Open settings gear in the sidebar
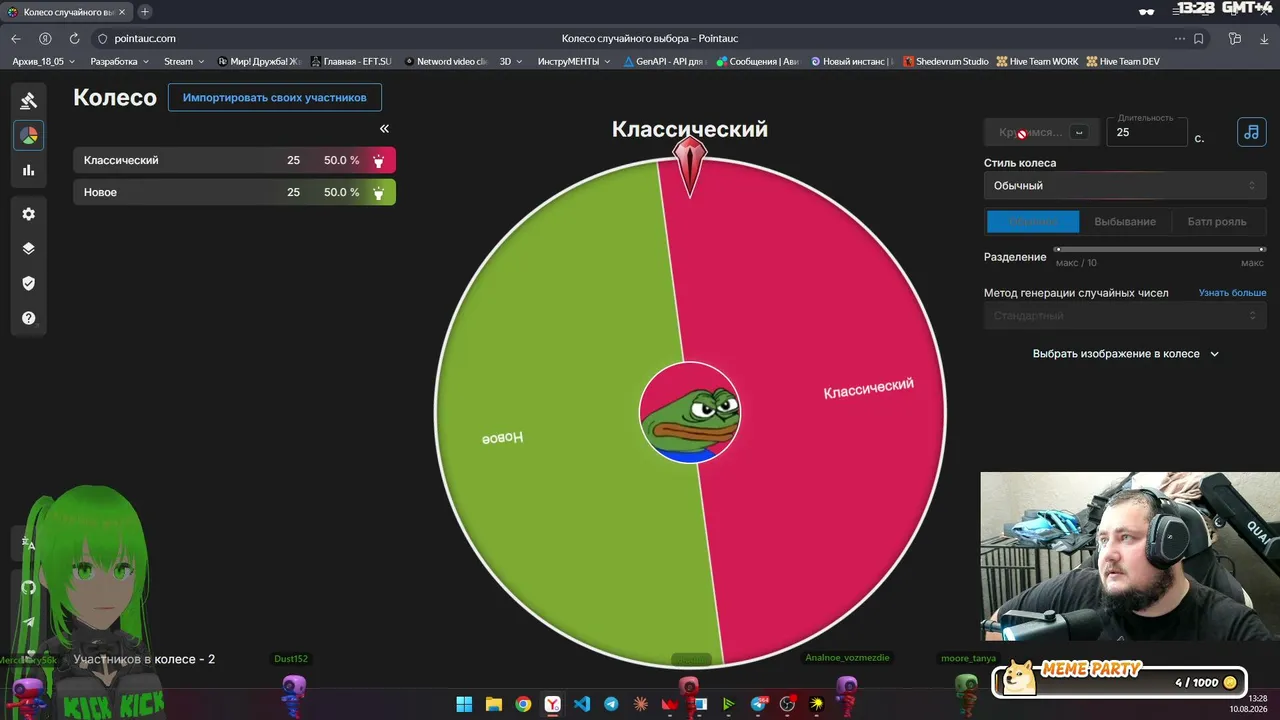1280x720 pixels. (x=28, y=214)
